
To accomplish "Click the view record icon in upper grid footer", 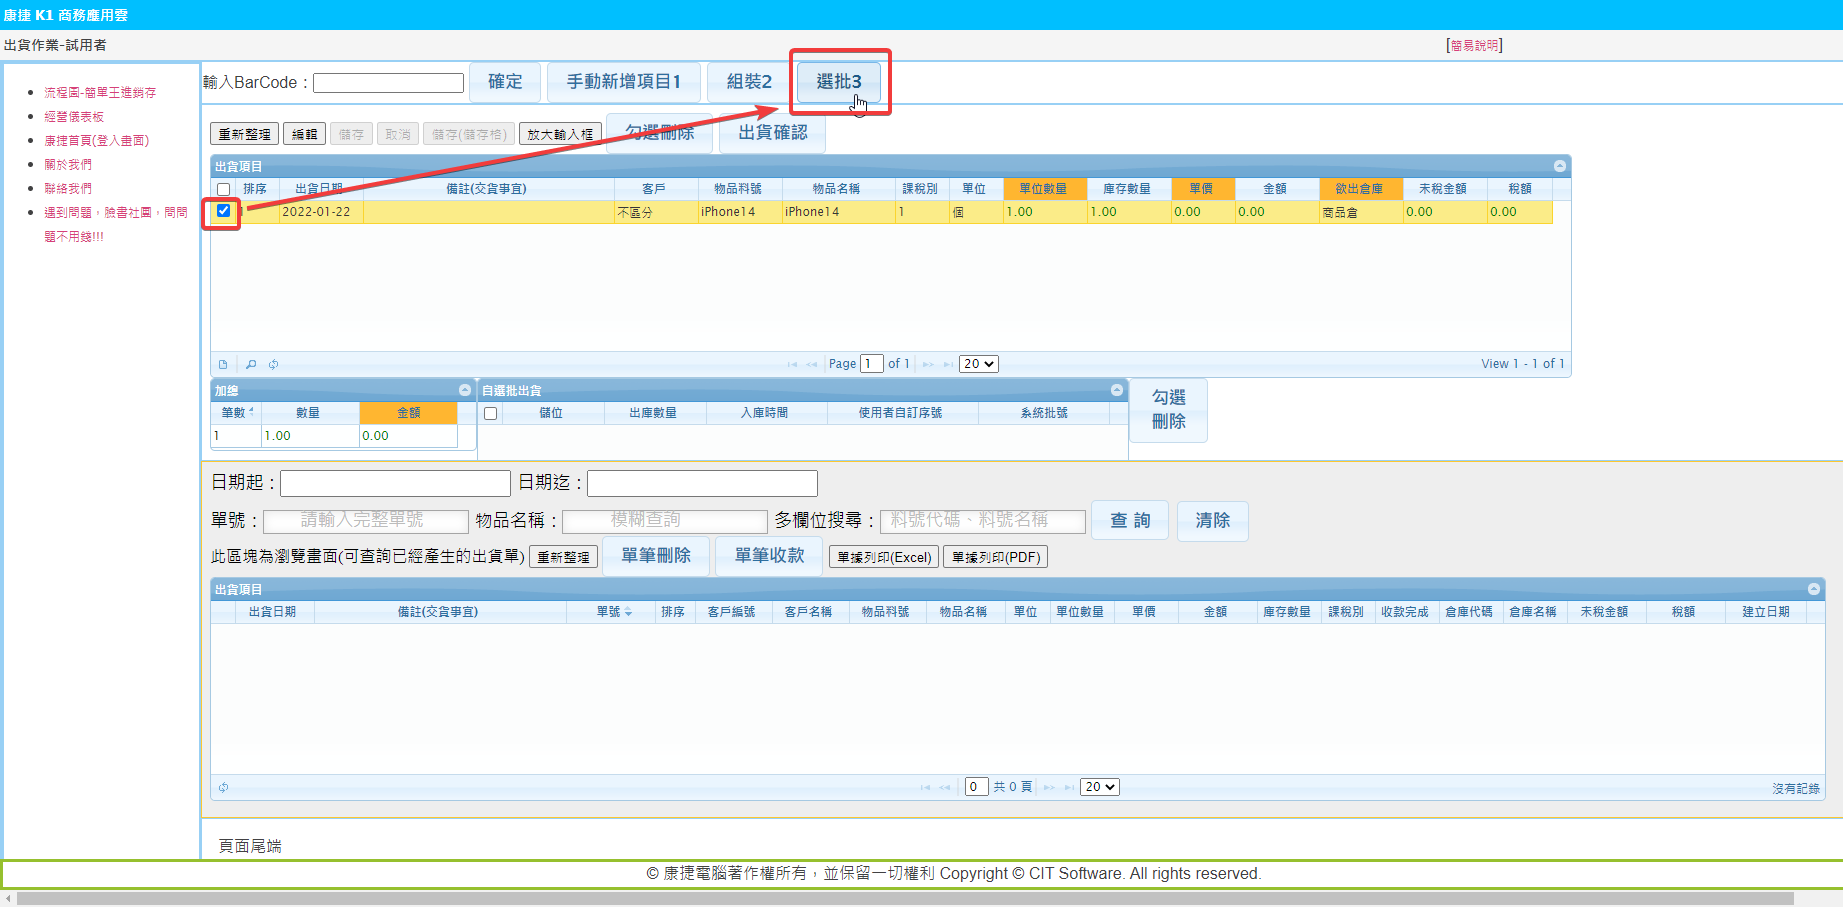I will pyautogui.click(x=223, y=365).
